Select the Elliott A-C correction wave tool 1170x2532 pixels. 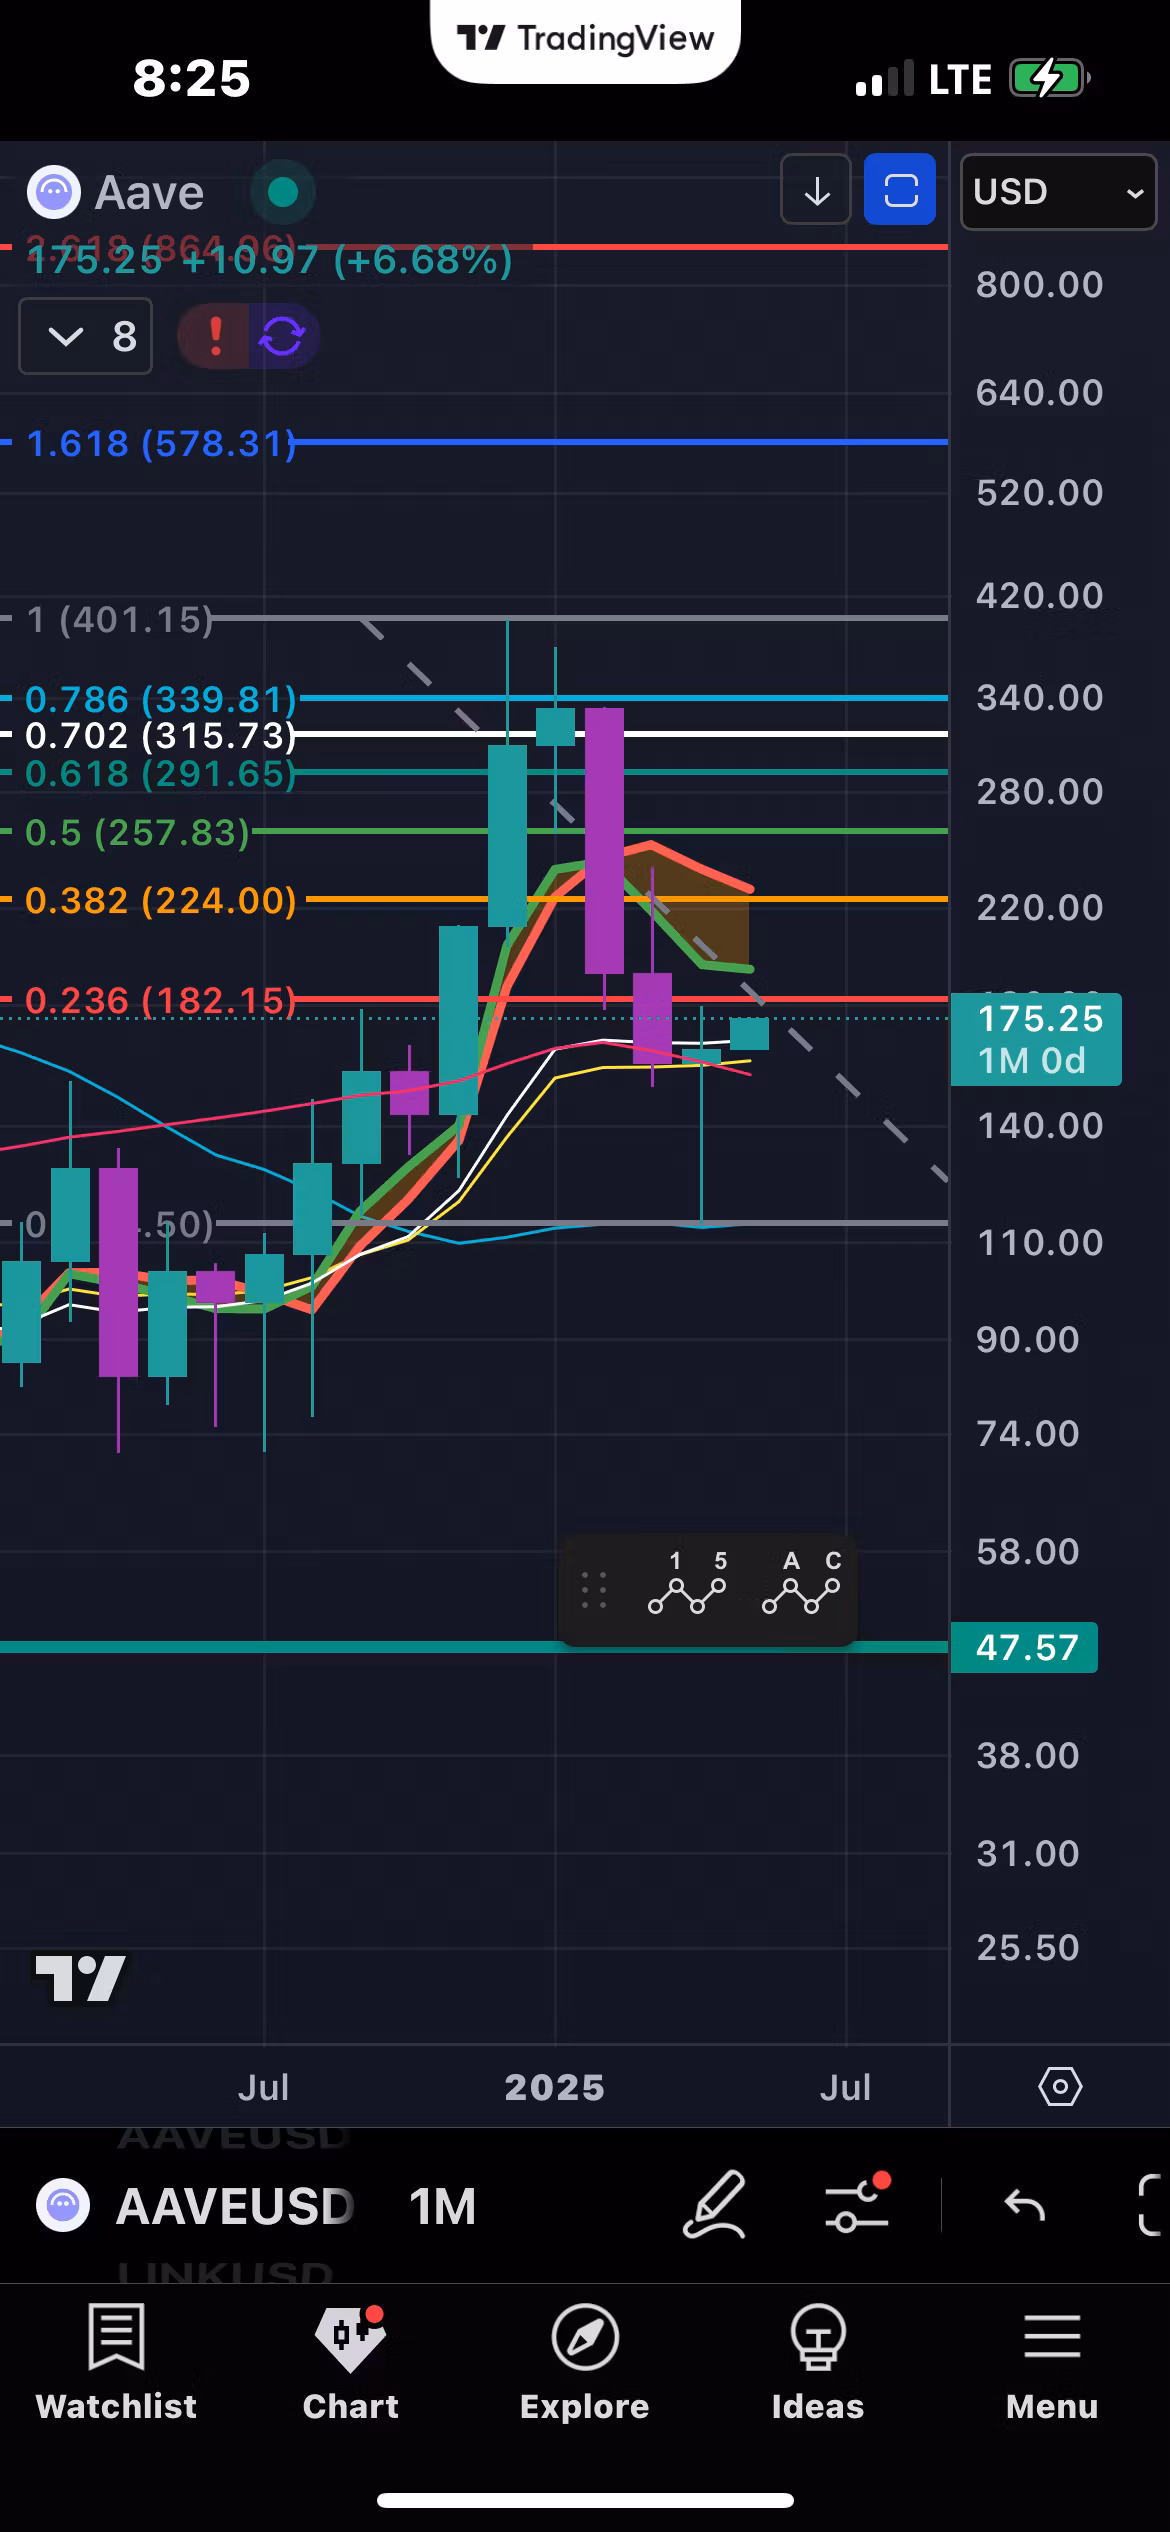click(x=802, y=1583)
